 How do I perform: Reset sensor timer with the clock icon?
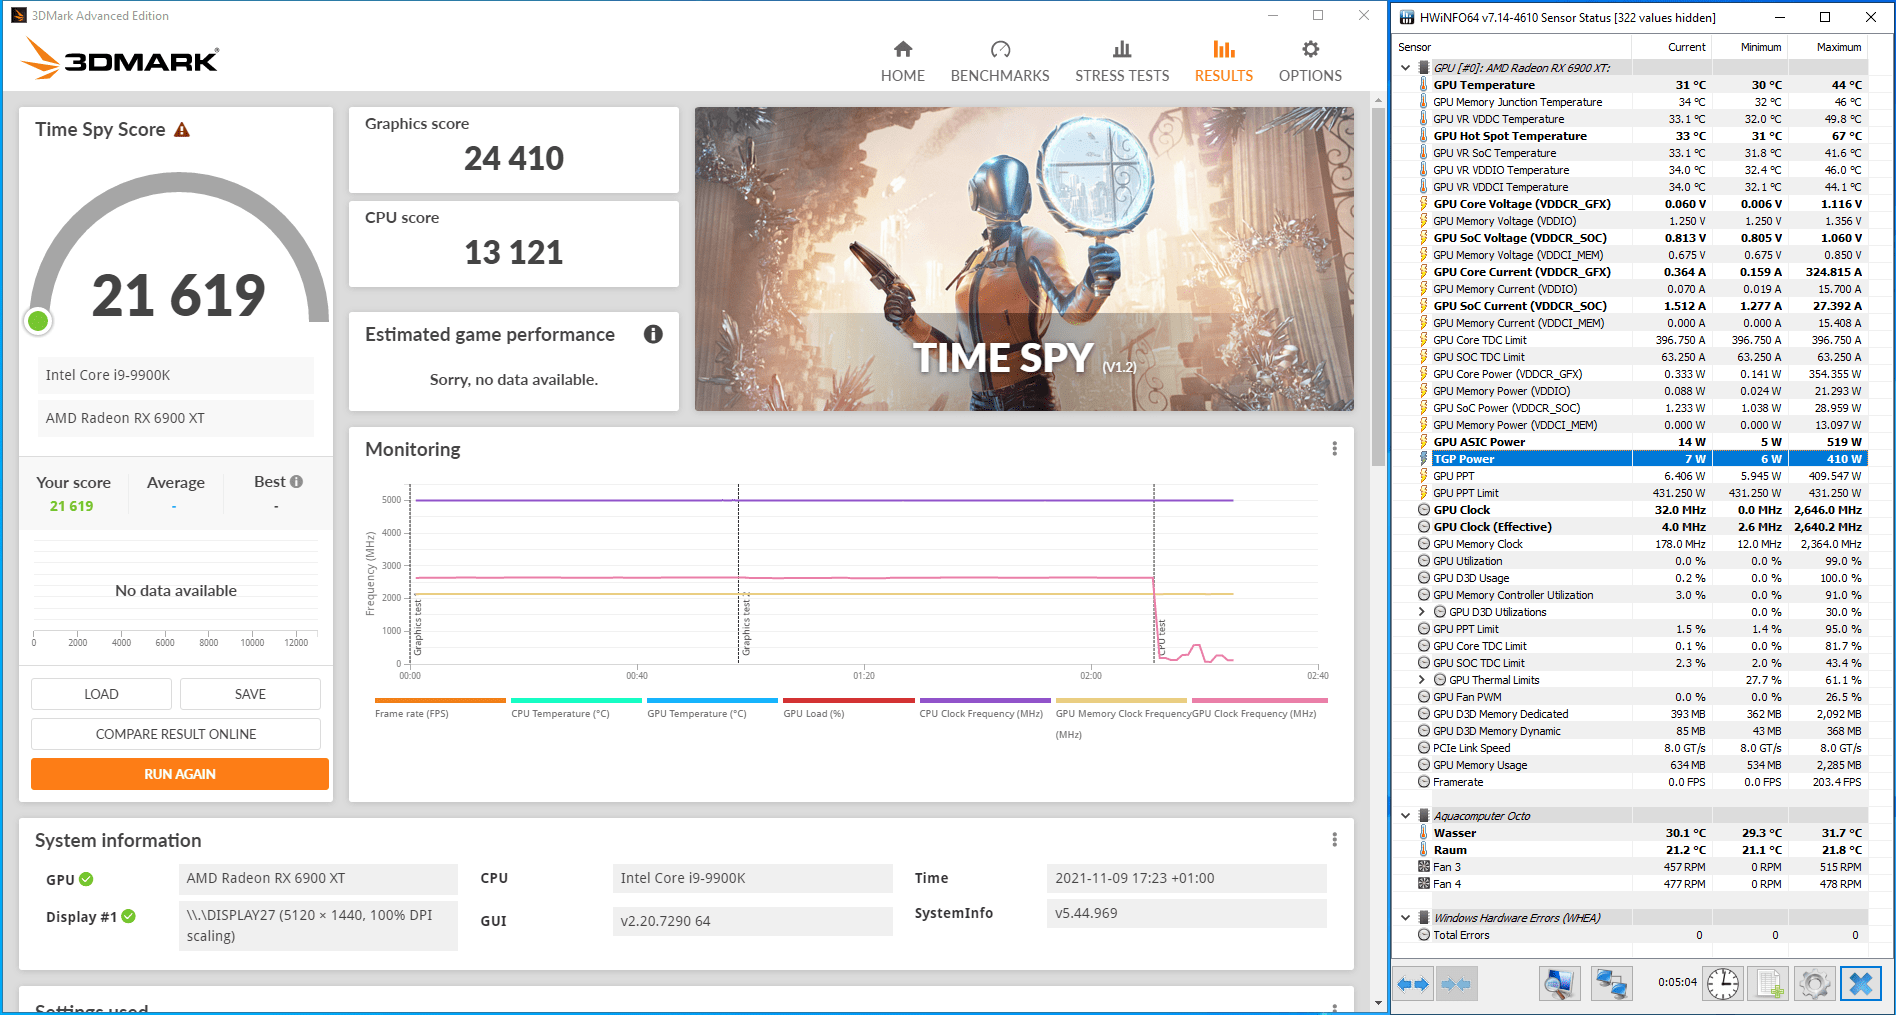tap(1723, 984)
